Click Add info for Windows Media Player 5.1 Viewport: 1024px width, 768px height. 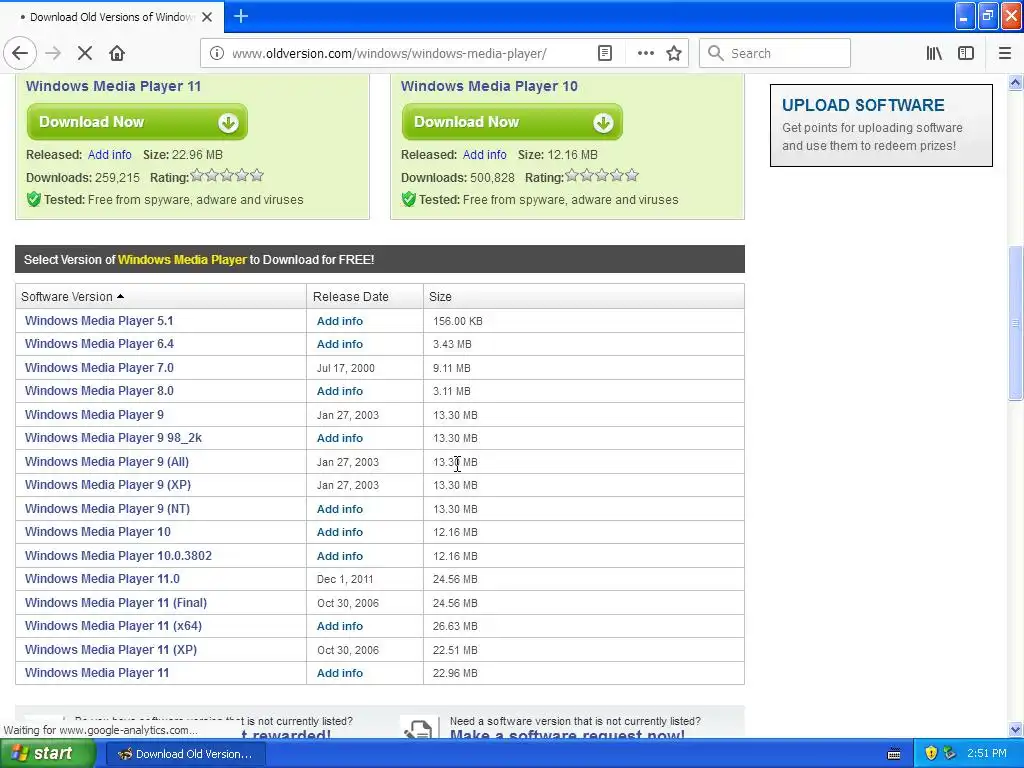tap(340, 321)
